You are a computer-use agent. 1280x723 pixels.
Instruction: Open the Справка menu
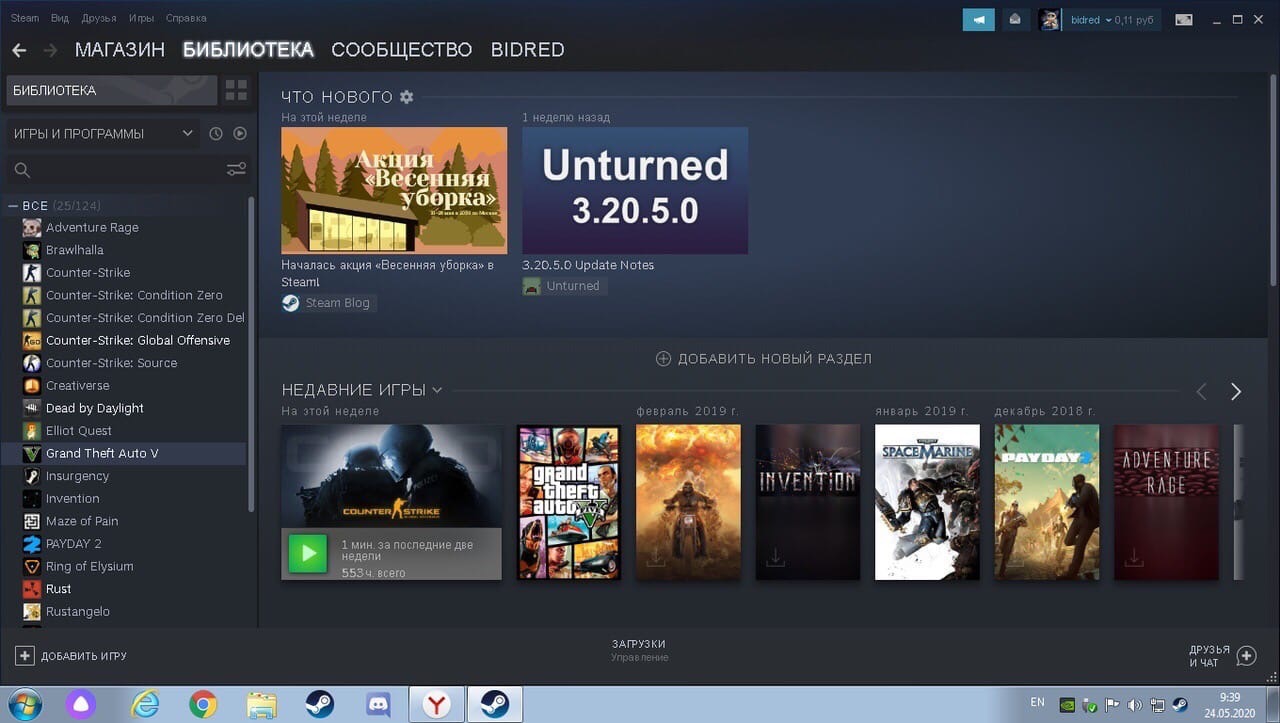tap(186, 18)
